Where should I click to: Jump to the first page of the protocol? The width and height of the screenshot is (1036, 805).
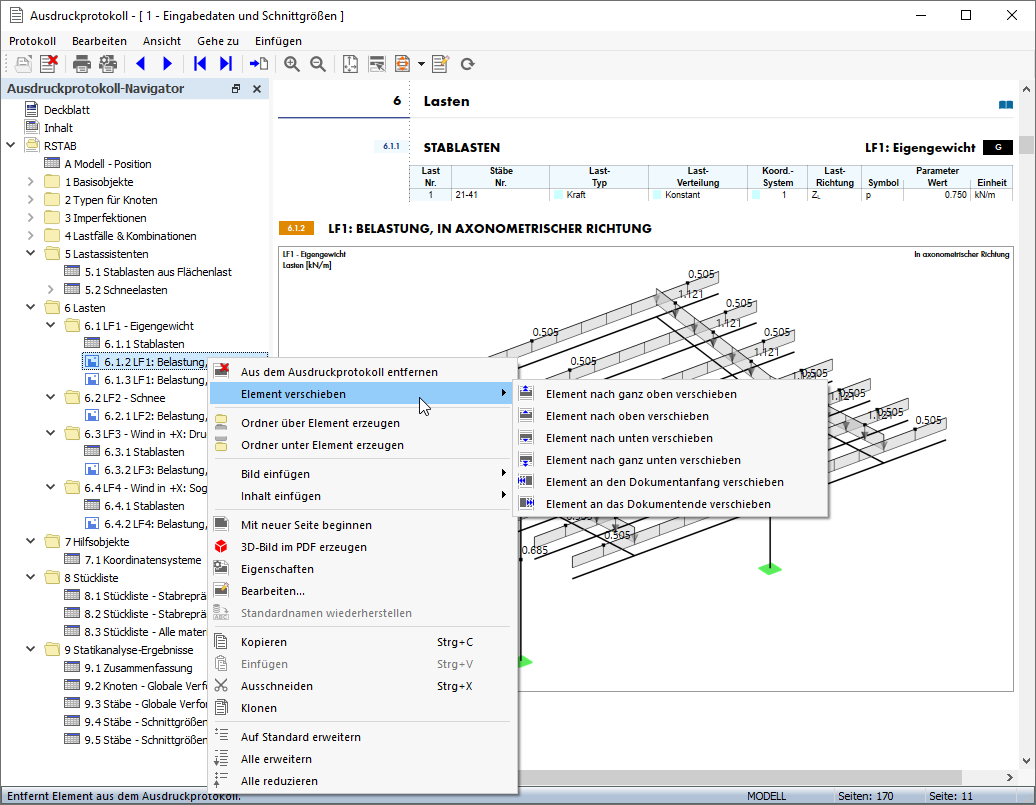(200, 64)
